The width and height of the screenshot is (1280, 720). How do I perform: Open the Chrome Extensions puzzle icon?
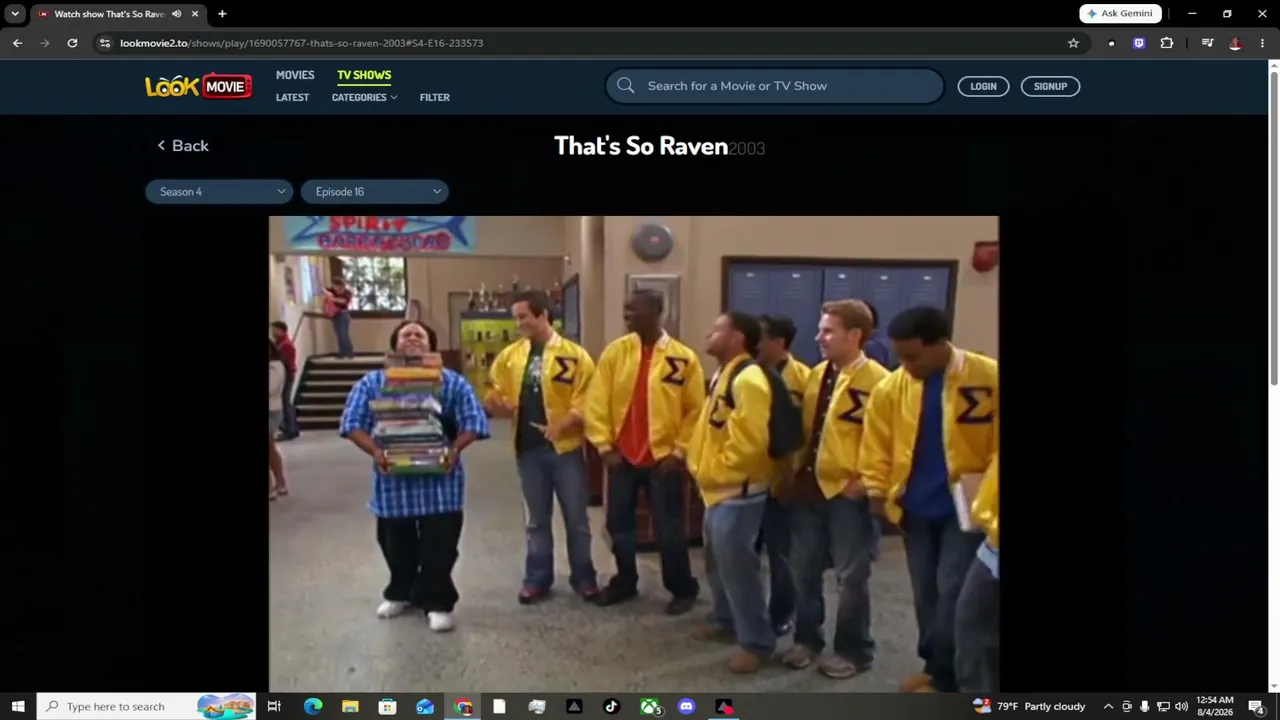[x=1166, y=43]
